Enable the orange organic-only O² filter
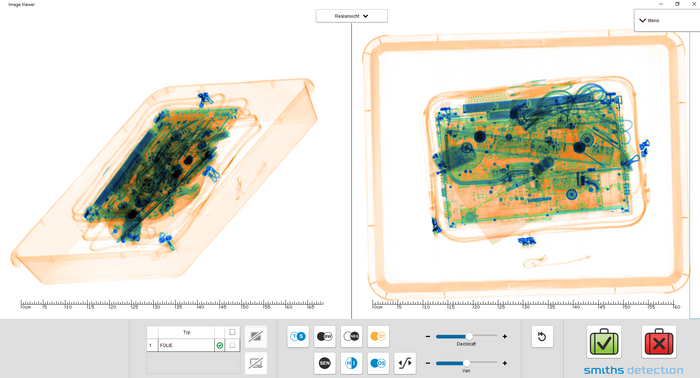 [378, 336]
